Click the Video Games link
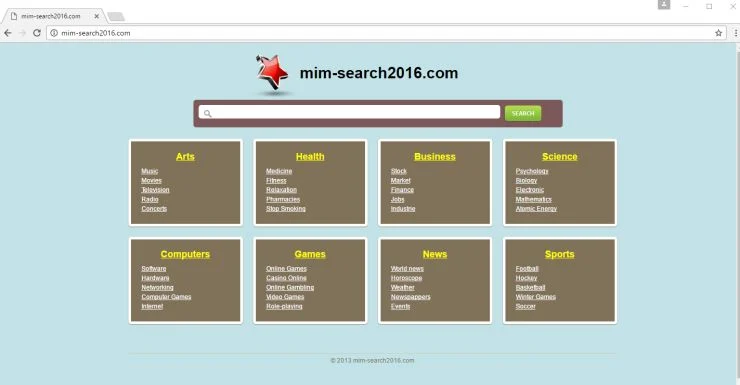The width and height of the screenshot is (740, 385). 285,297
